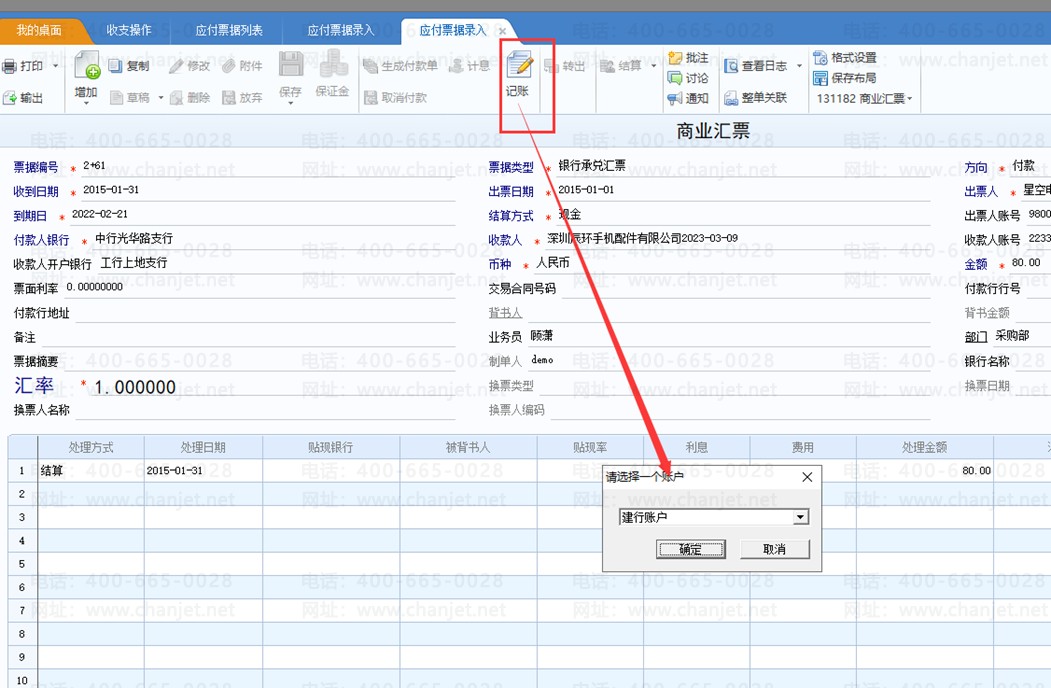Click the 格式设置 format settings icon
Screen dimensions: 1051x688
tap(820, 58)
